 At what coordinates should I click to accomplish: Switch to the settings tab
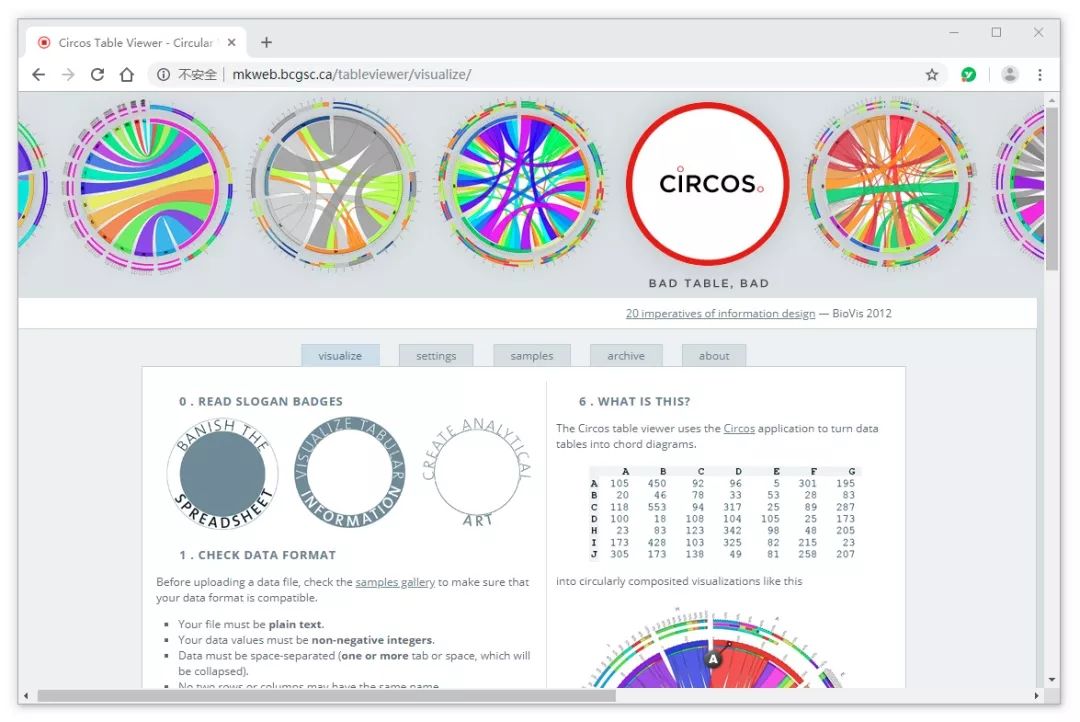pos(436,355)
